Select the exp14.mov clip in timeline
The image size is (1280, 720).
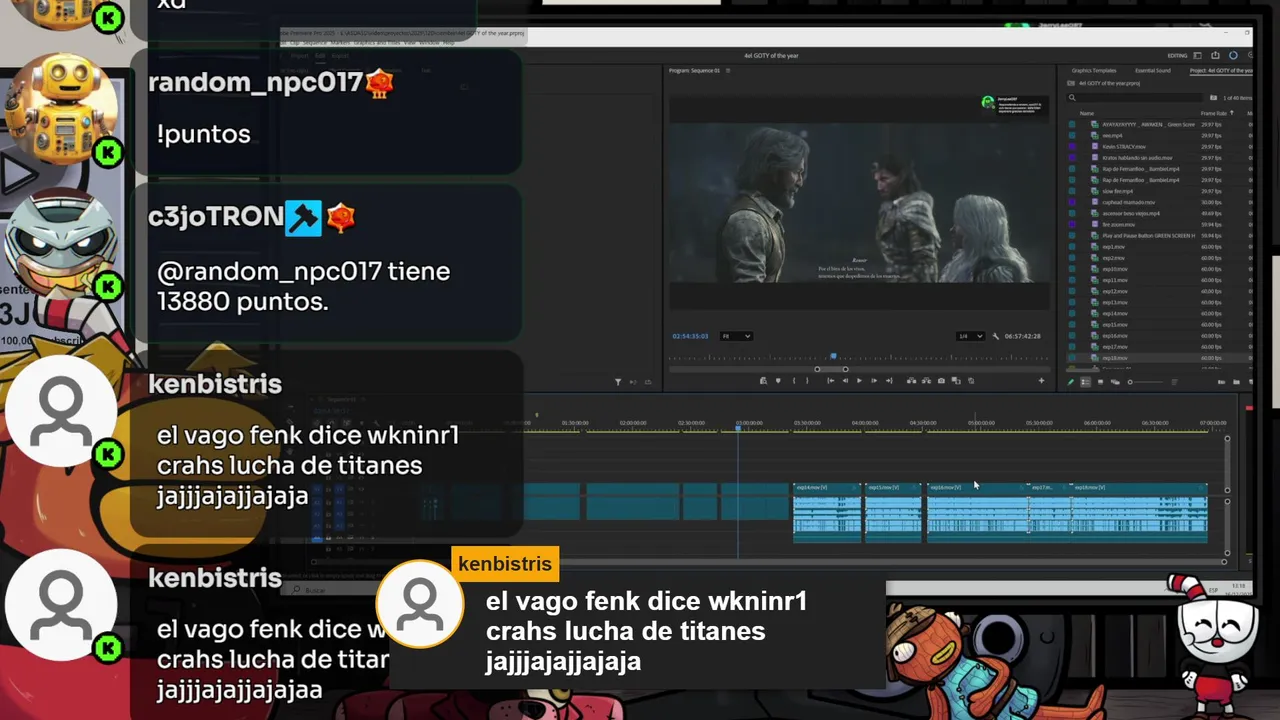[827, 512]
